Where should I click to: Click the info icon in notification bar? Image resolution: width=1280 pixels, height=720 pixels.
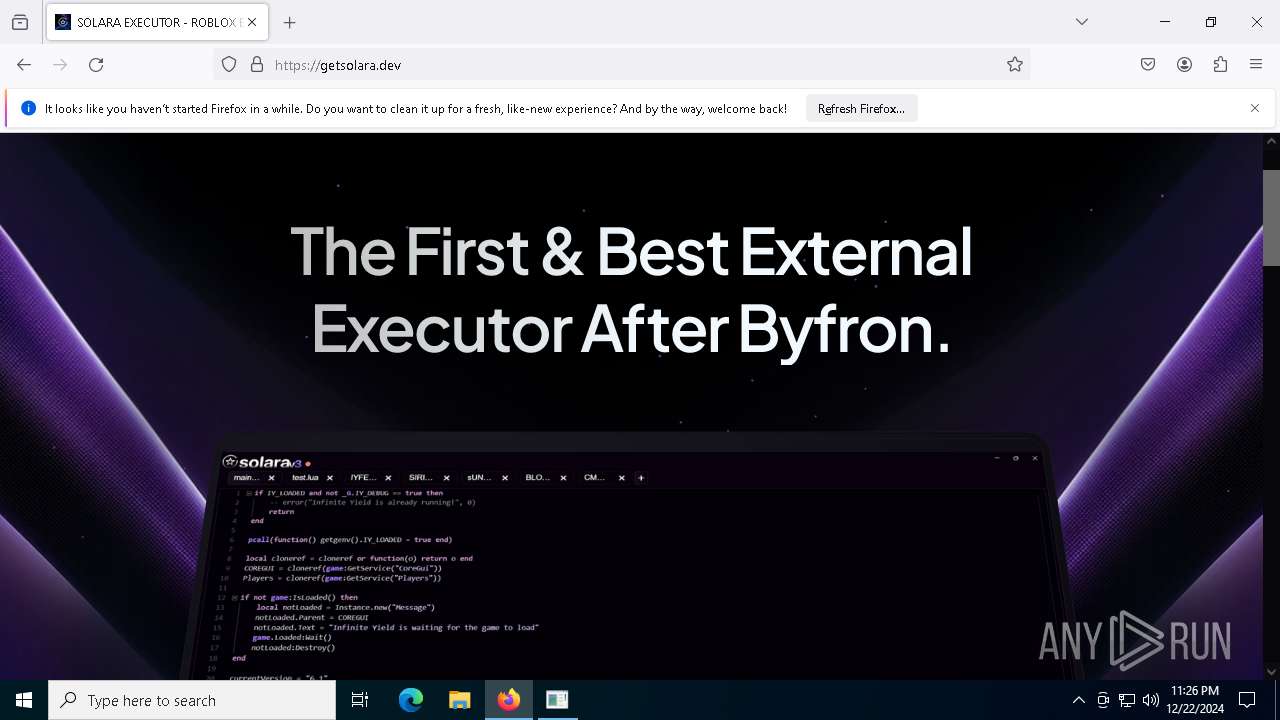[29, 108]
